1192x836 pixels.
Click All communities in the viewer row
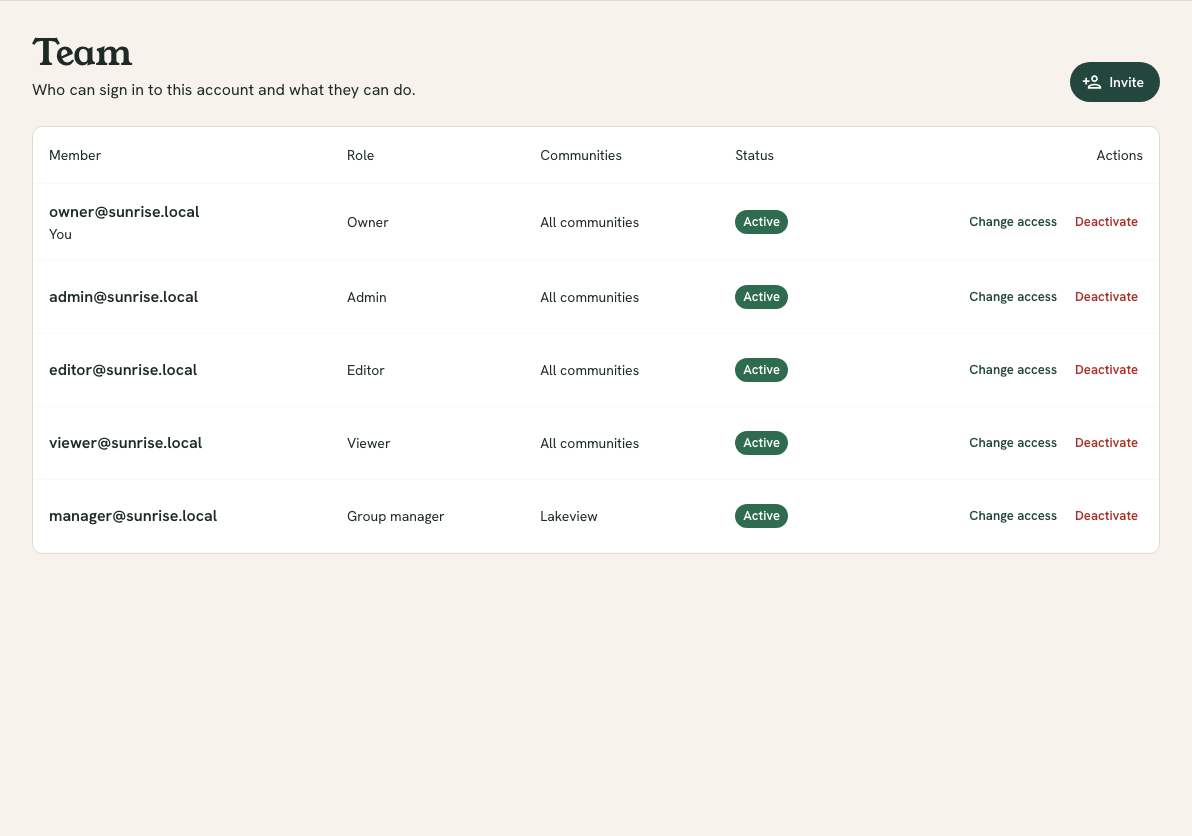(589, 444)
